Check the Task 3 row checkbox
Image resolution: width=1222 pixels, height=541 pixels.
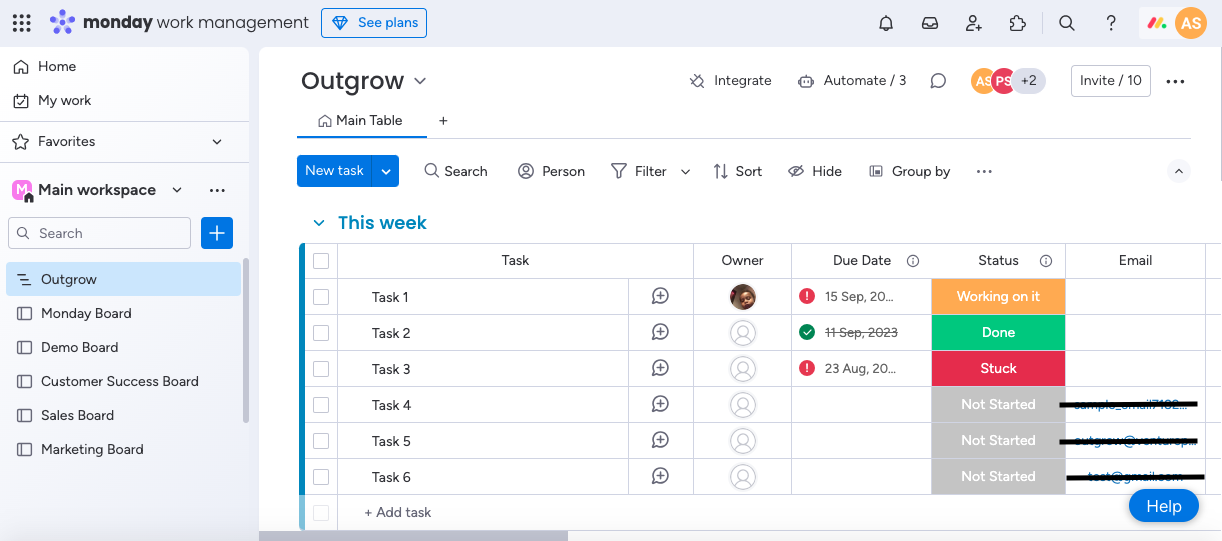321,369
